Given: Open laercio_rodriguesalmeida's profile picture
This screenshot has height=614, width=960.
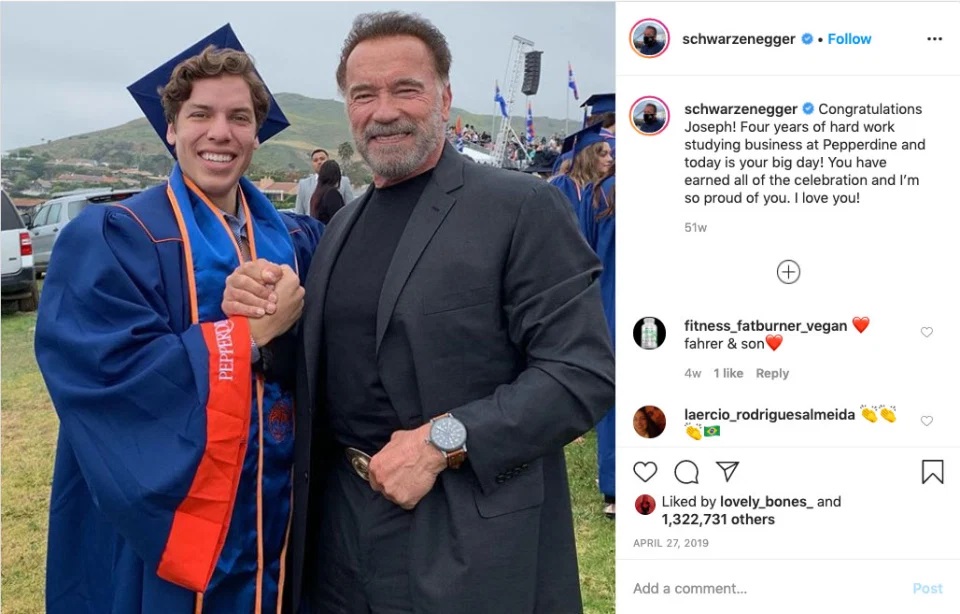Looking at the screenshot, I should pos(649,422).
